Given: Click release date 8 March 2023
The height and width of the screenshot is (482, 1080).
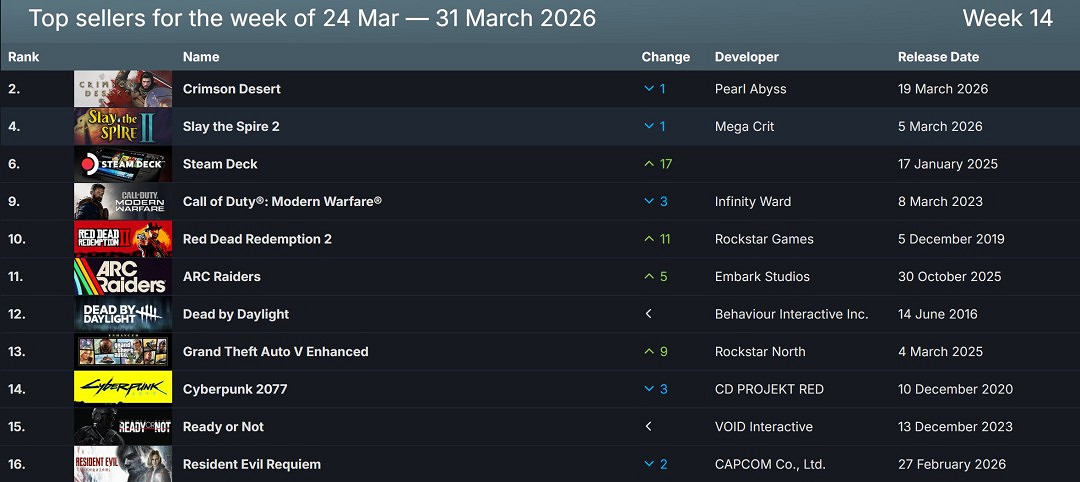Looking at the screenshot, I should [x=940, y=201].
